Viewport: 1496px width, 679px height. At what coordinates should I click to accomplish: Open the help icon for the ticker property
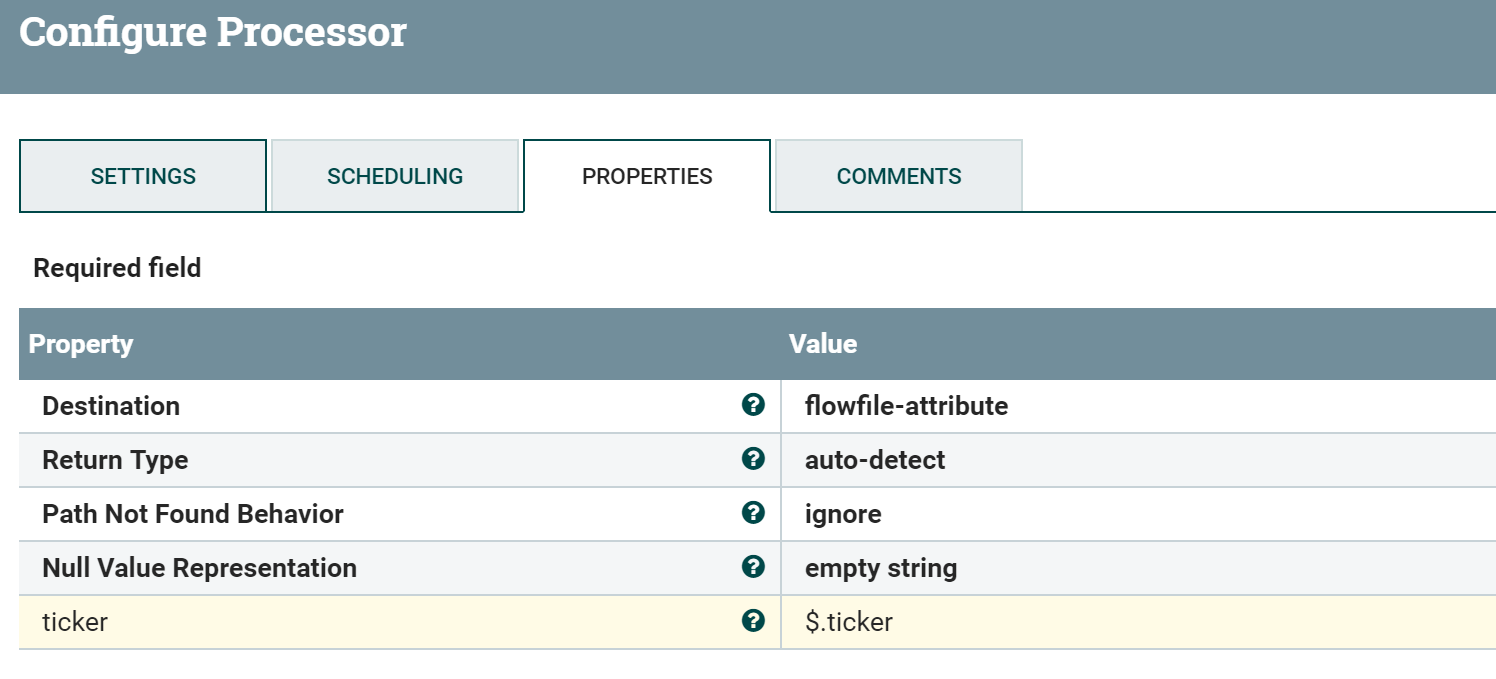[x=752, y=621]
